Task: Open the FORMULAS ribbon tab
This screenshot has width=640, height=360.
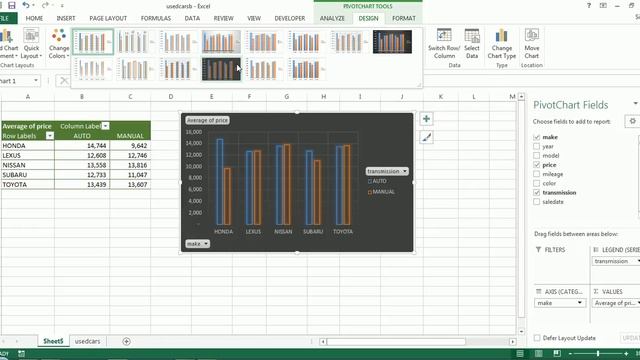Action: [156, 18]
